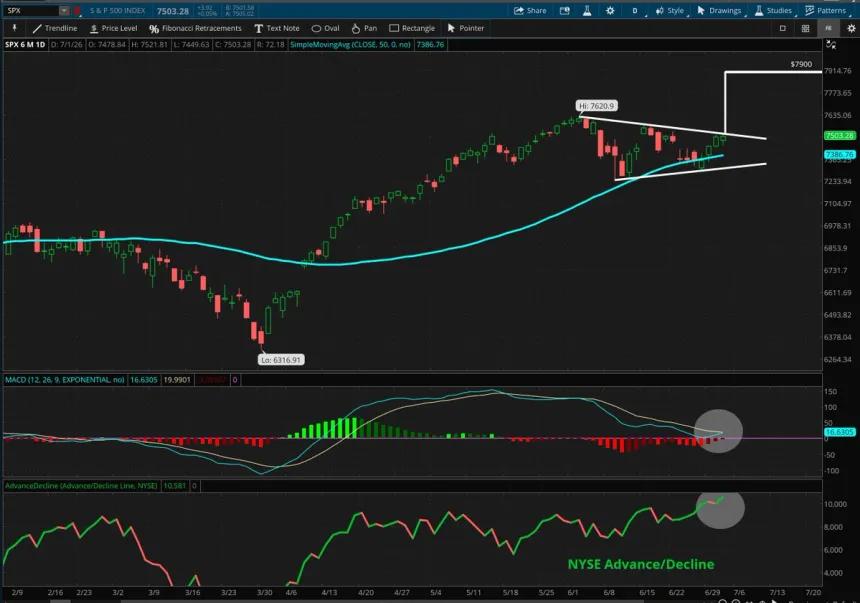860x603 pixels.
Task: Click the Share button
Action: 530,10
